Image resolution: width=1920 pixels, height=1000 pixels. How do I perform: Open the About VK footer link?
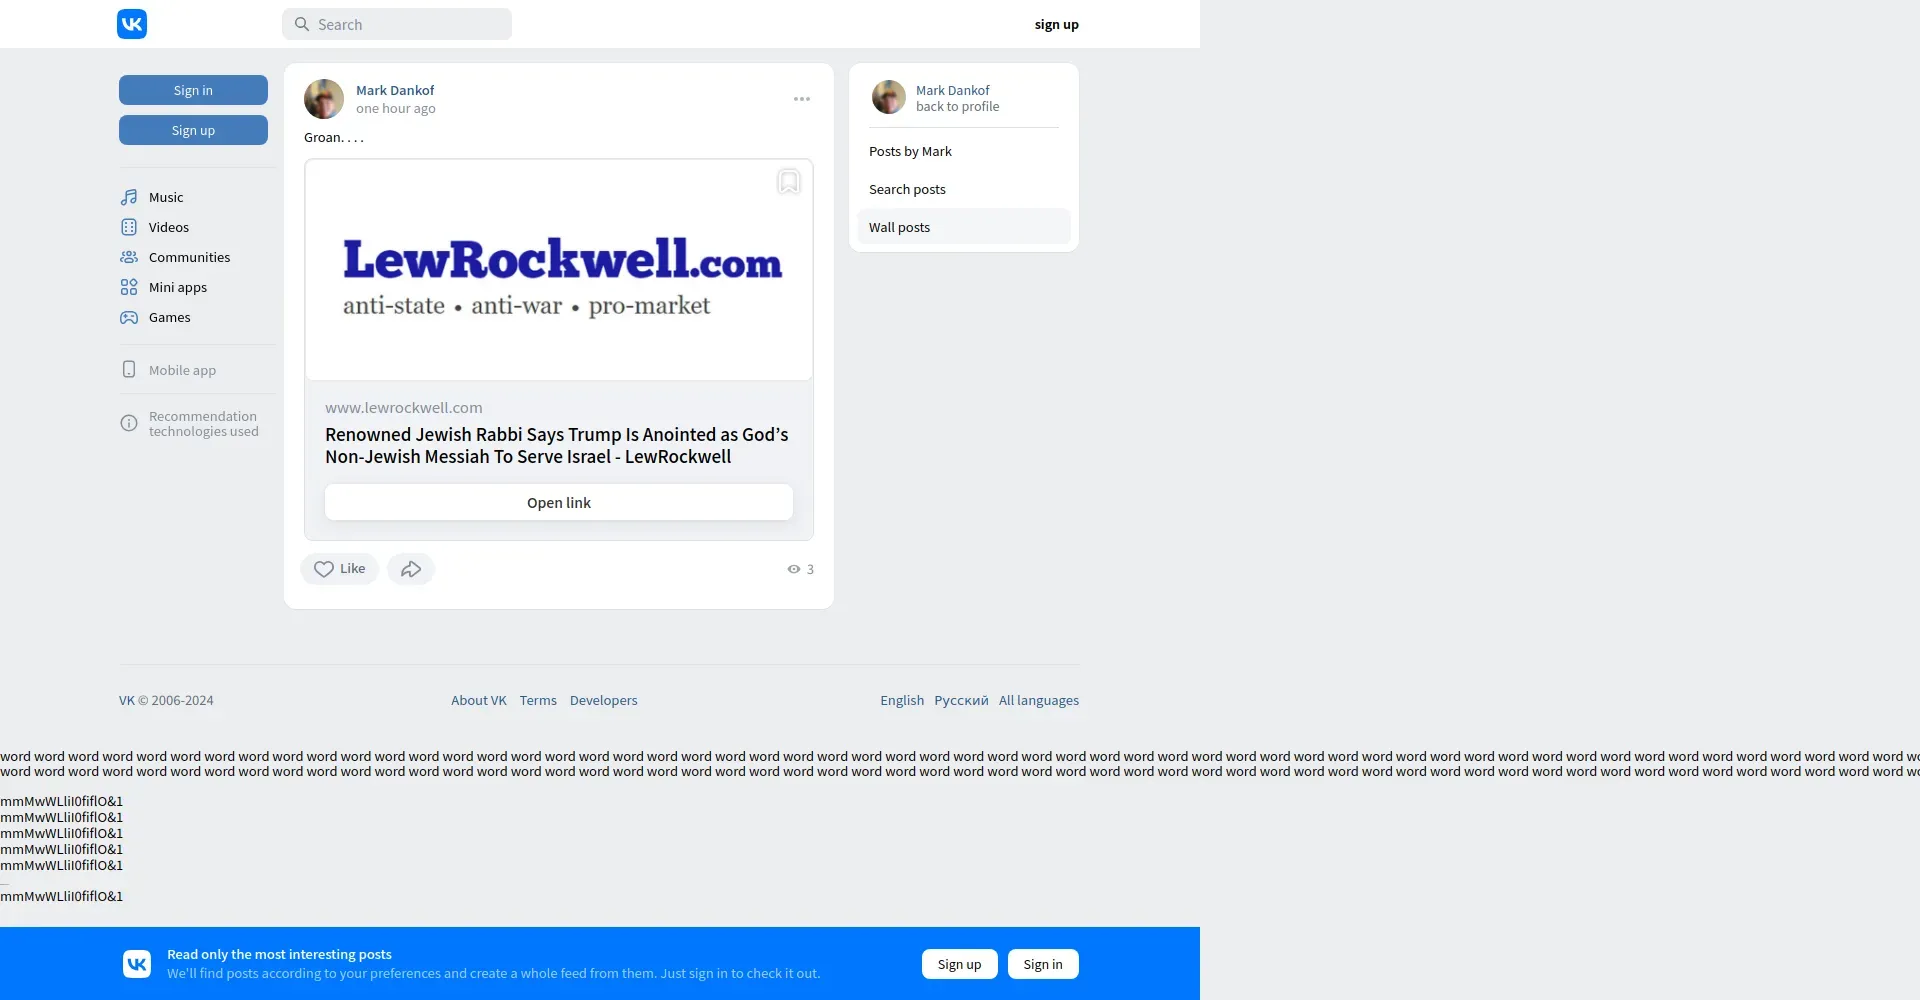[x=479, y=700]
